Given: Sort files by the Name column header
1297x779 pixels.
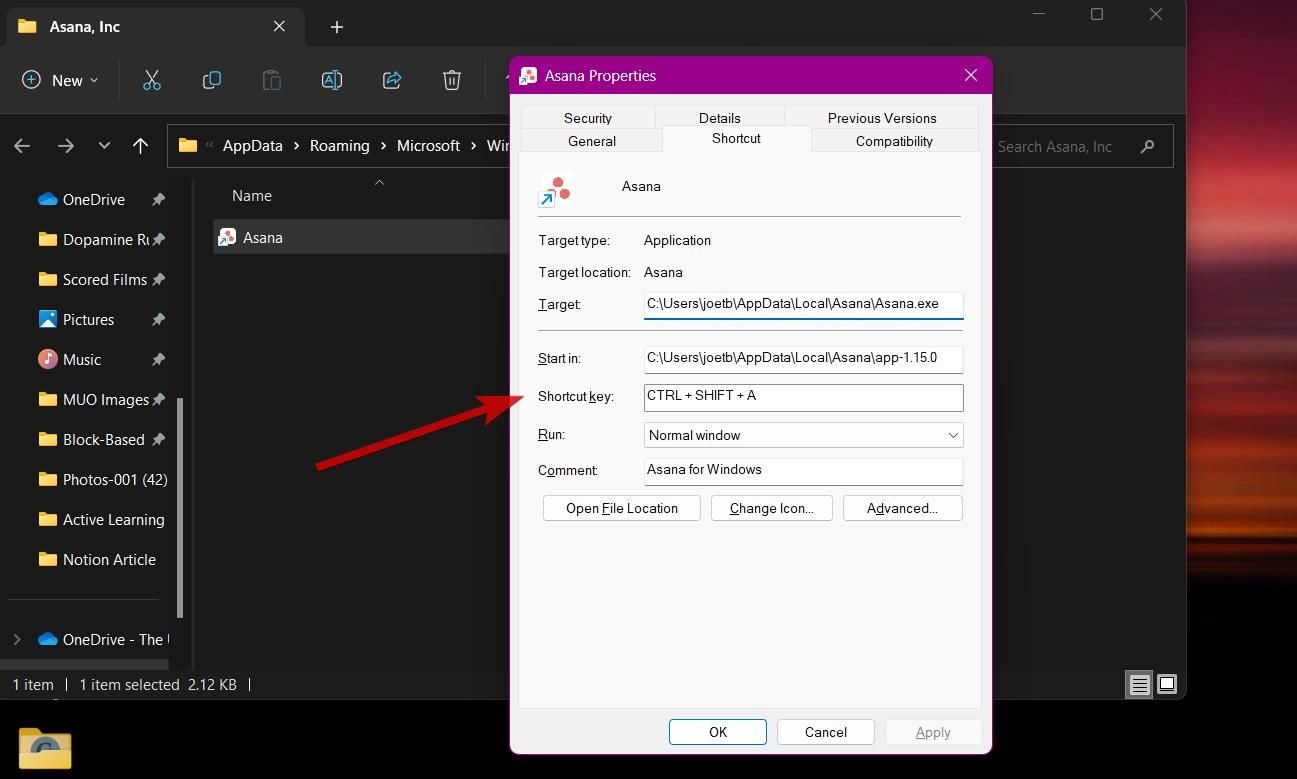Looking at the screenshot, I should pyautogui.click(x=252, y=196).
